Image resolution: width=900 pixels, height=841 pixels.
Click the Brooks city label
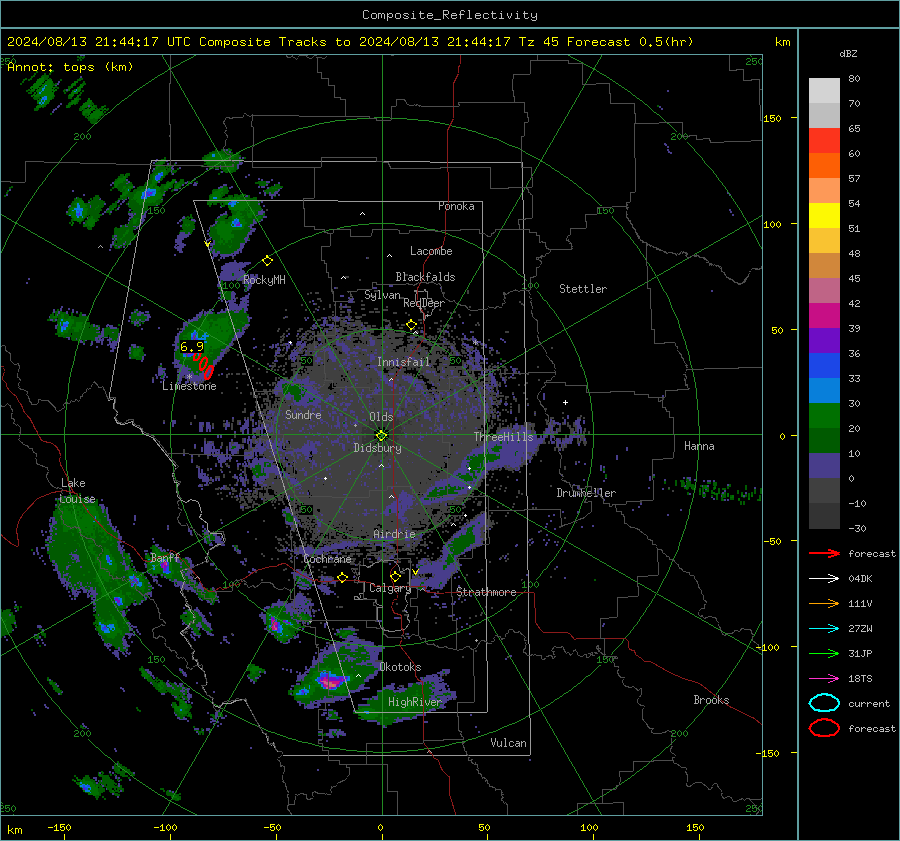click(x=711, y=700)
